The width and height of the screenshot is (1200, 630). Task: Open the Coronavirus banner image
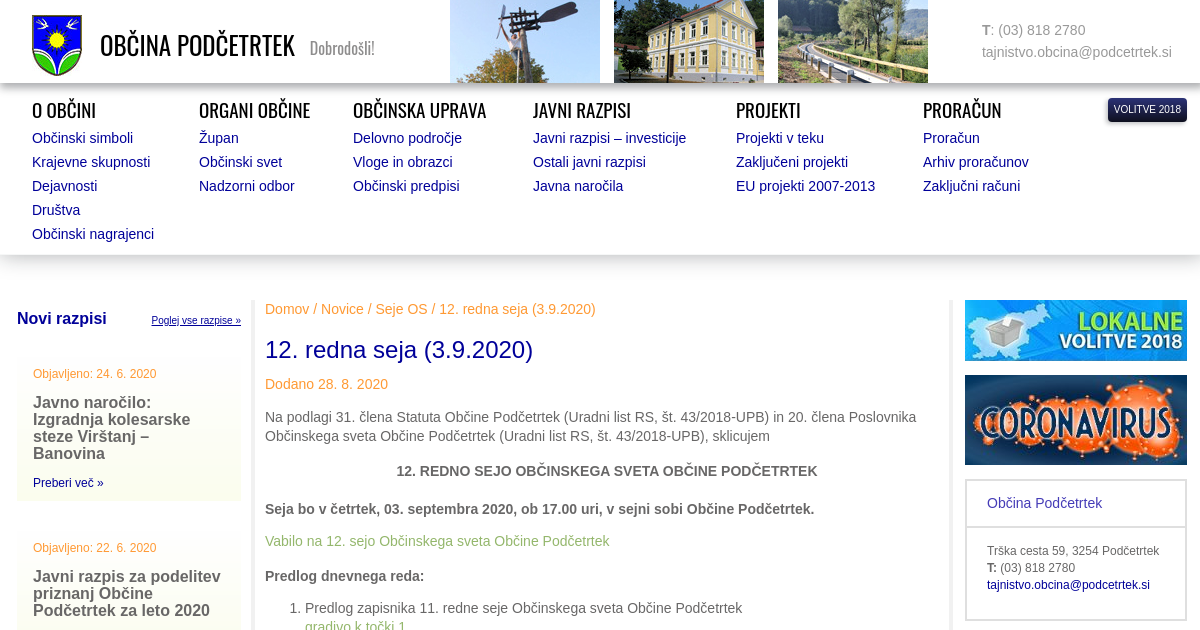(1075, 420)
